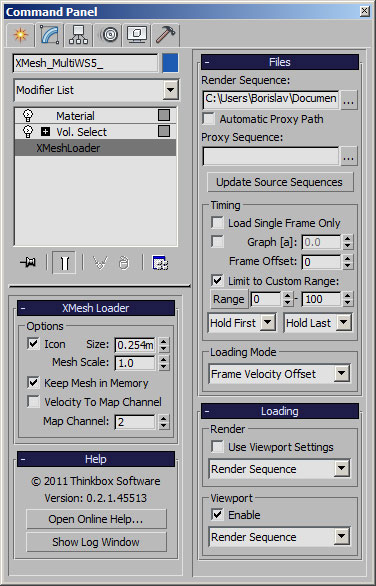This screenshot has height=586, width=376.
Task: Enable Load Single Frame Only checkbox
Action: [x=218, y=223]
